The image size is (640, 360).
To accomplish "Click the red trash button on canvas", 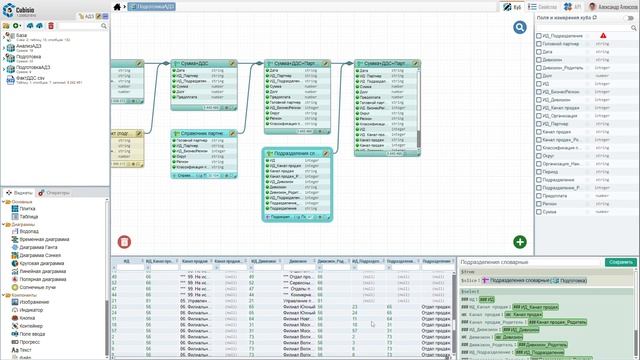I will [x=124, y=242].
